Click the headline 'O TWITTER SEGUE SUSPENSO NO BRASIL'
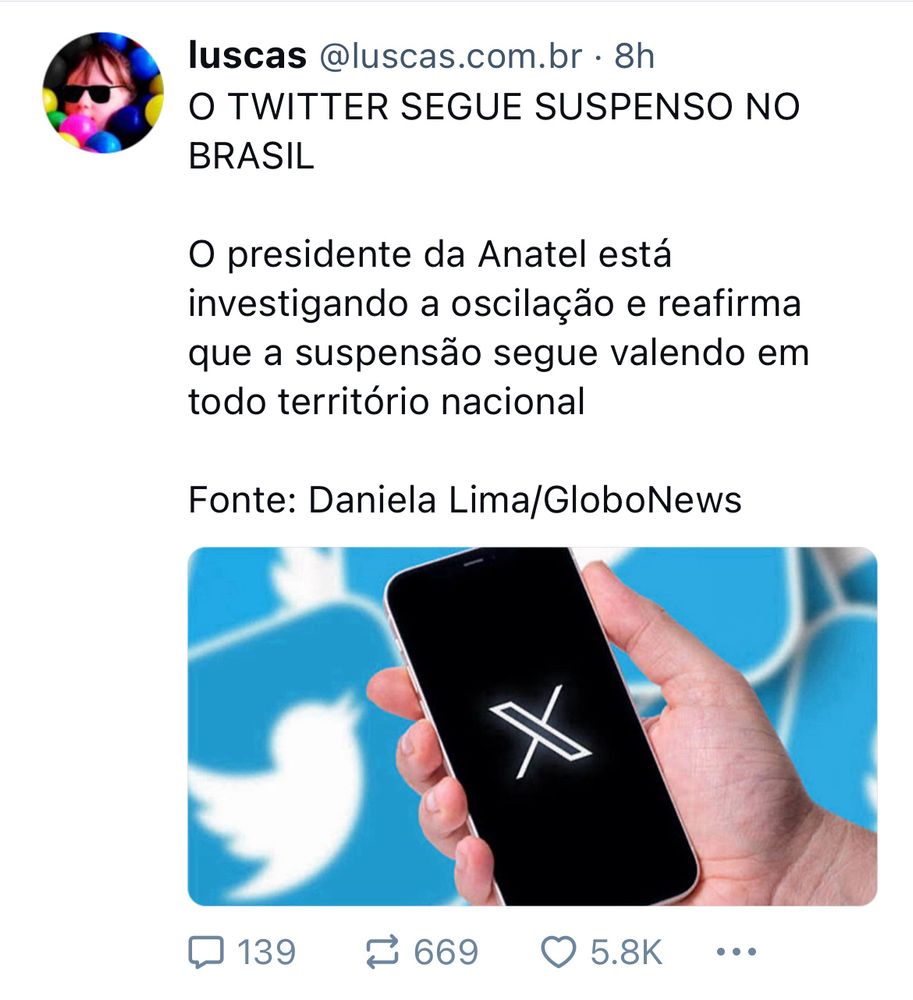Image resolution: width=913 pixels, height=1000 pixels. click(493, 131)
